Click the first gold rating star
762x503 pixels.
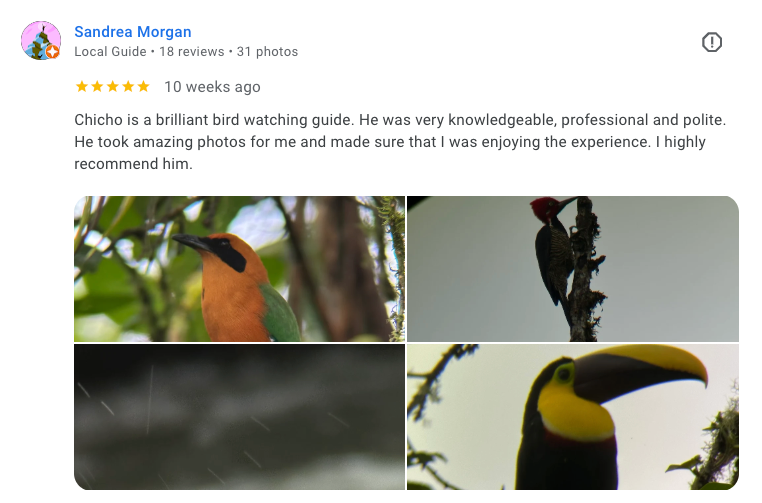82,87
